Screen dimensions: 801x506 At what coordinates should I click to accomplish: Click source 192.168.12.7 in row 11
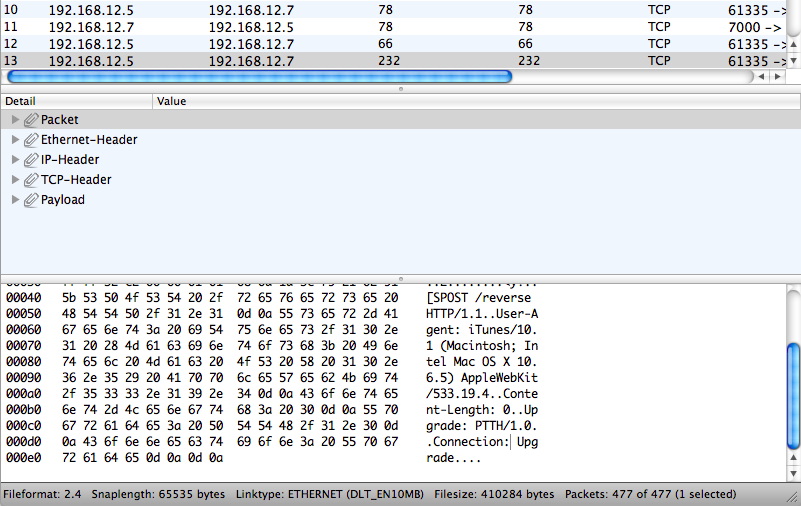click(x=91, y=27)
